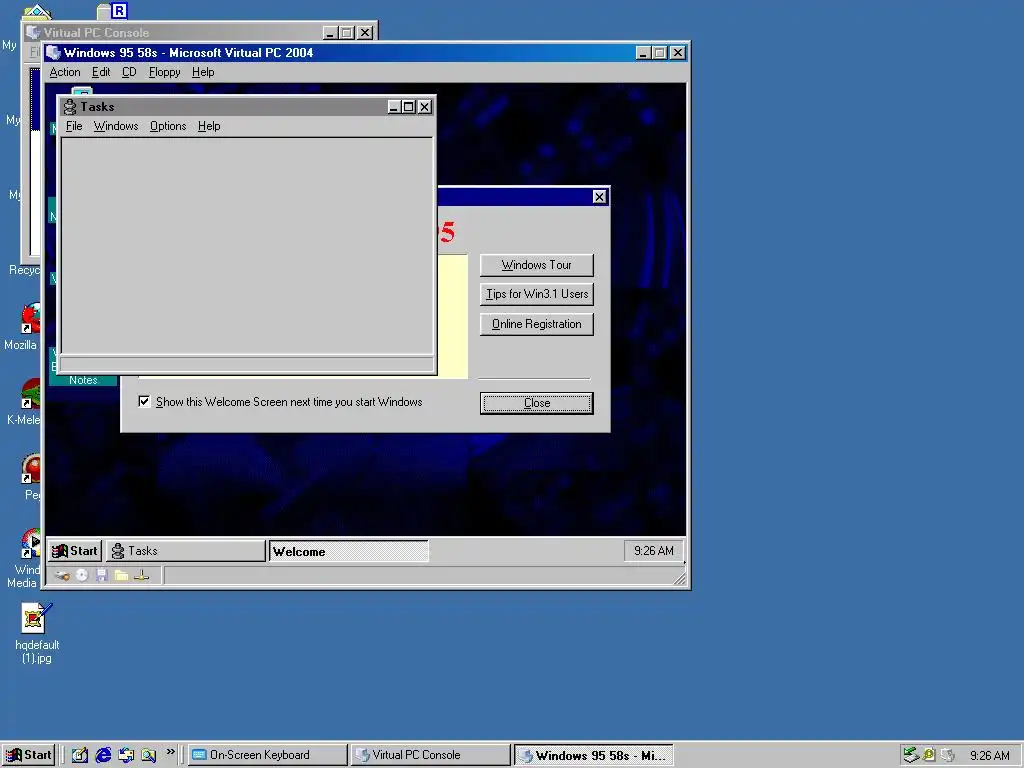This screenshot has width=1024, height=768.
Task: Click the Notes icon label on guest desktop
Action: tap(83, 380)
